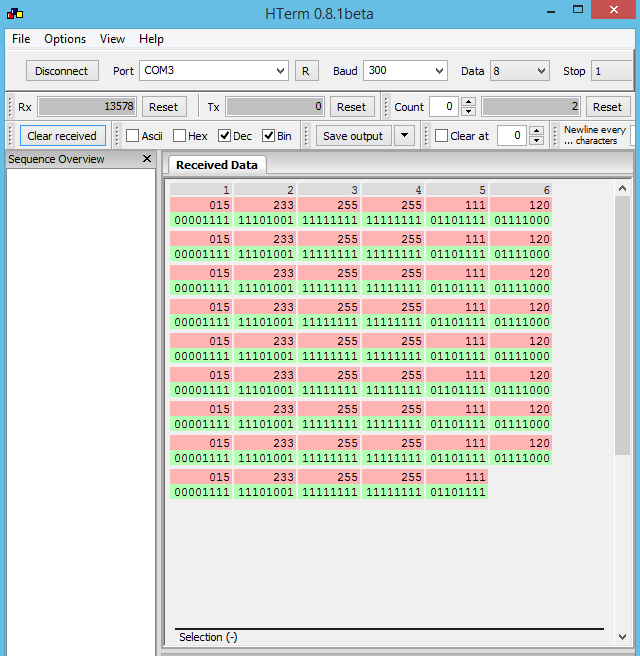The image size is (640, 656).
Task: Maximize the HTerm window
Action: 578,10
